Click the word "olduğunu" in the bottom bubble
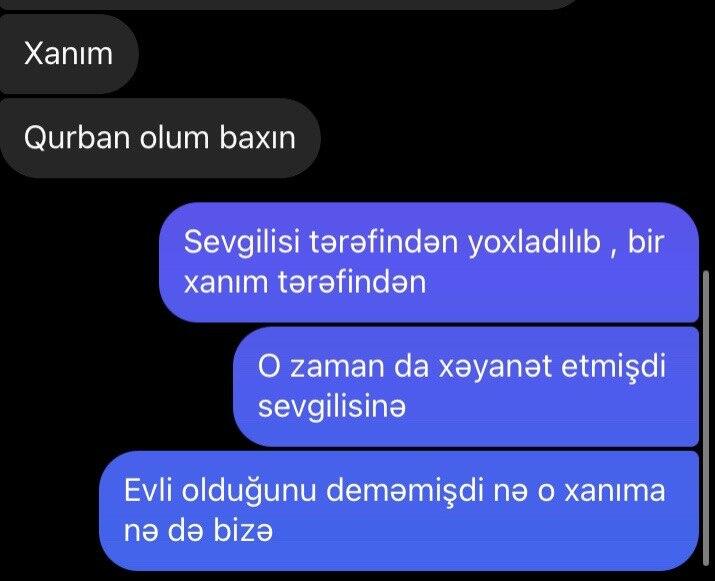The height and width of the screenshot is (581, 715). (249, 493)
